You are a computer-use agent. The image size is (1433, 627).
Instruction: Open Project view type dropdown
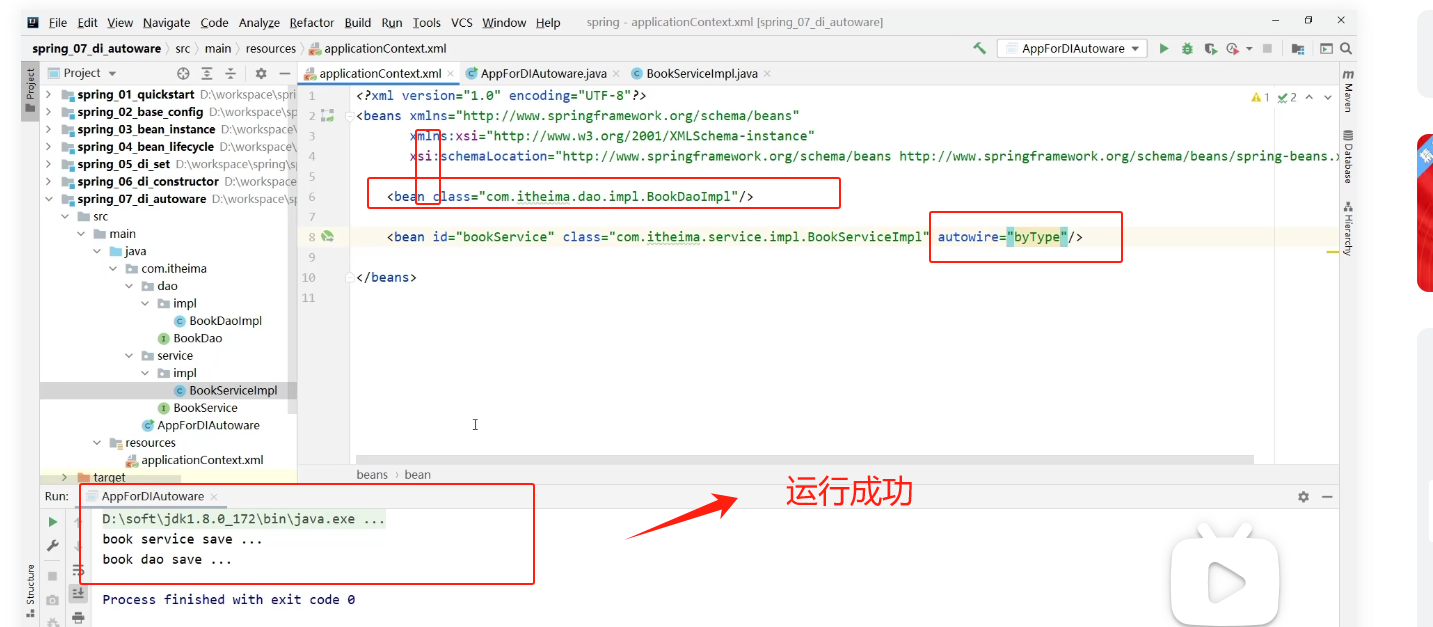click(x=112, y=73)
